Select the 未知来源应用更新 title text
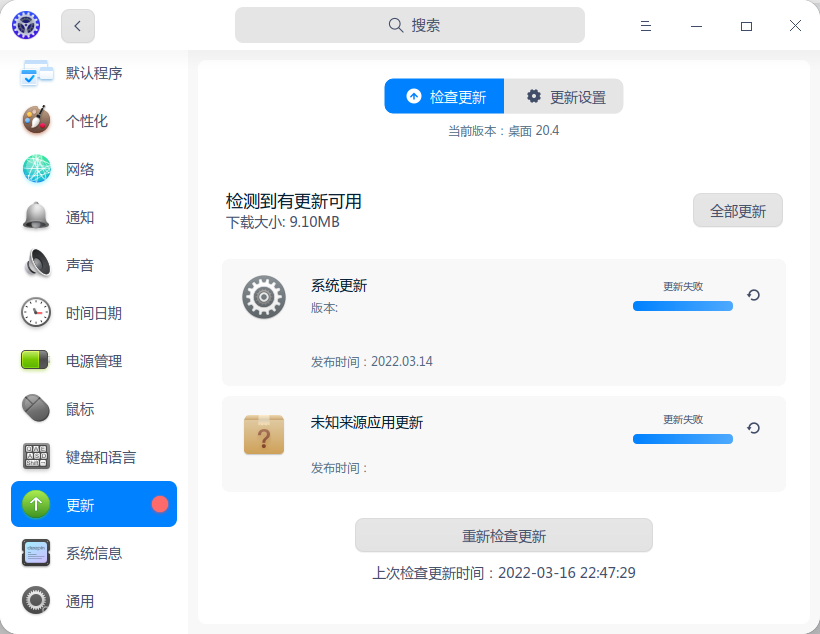Viewport: 820px width, 634px height. click(x=367, y=423)
